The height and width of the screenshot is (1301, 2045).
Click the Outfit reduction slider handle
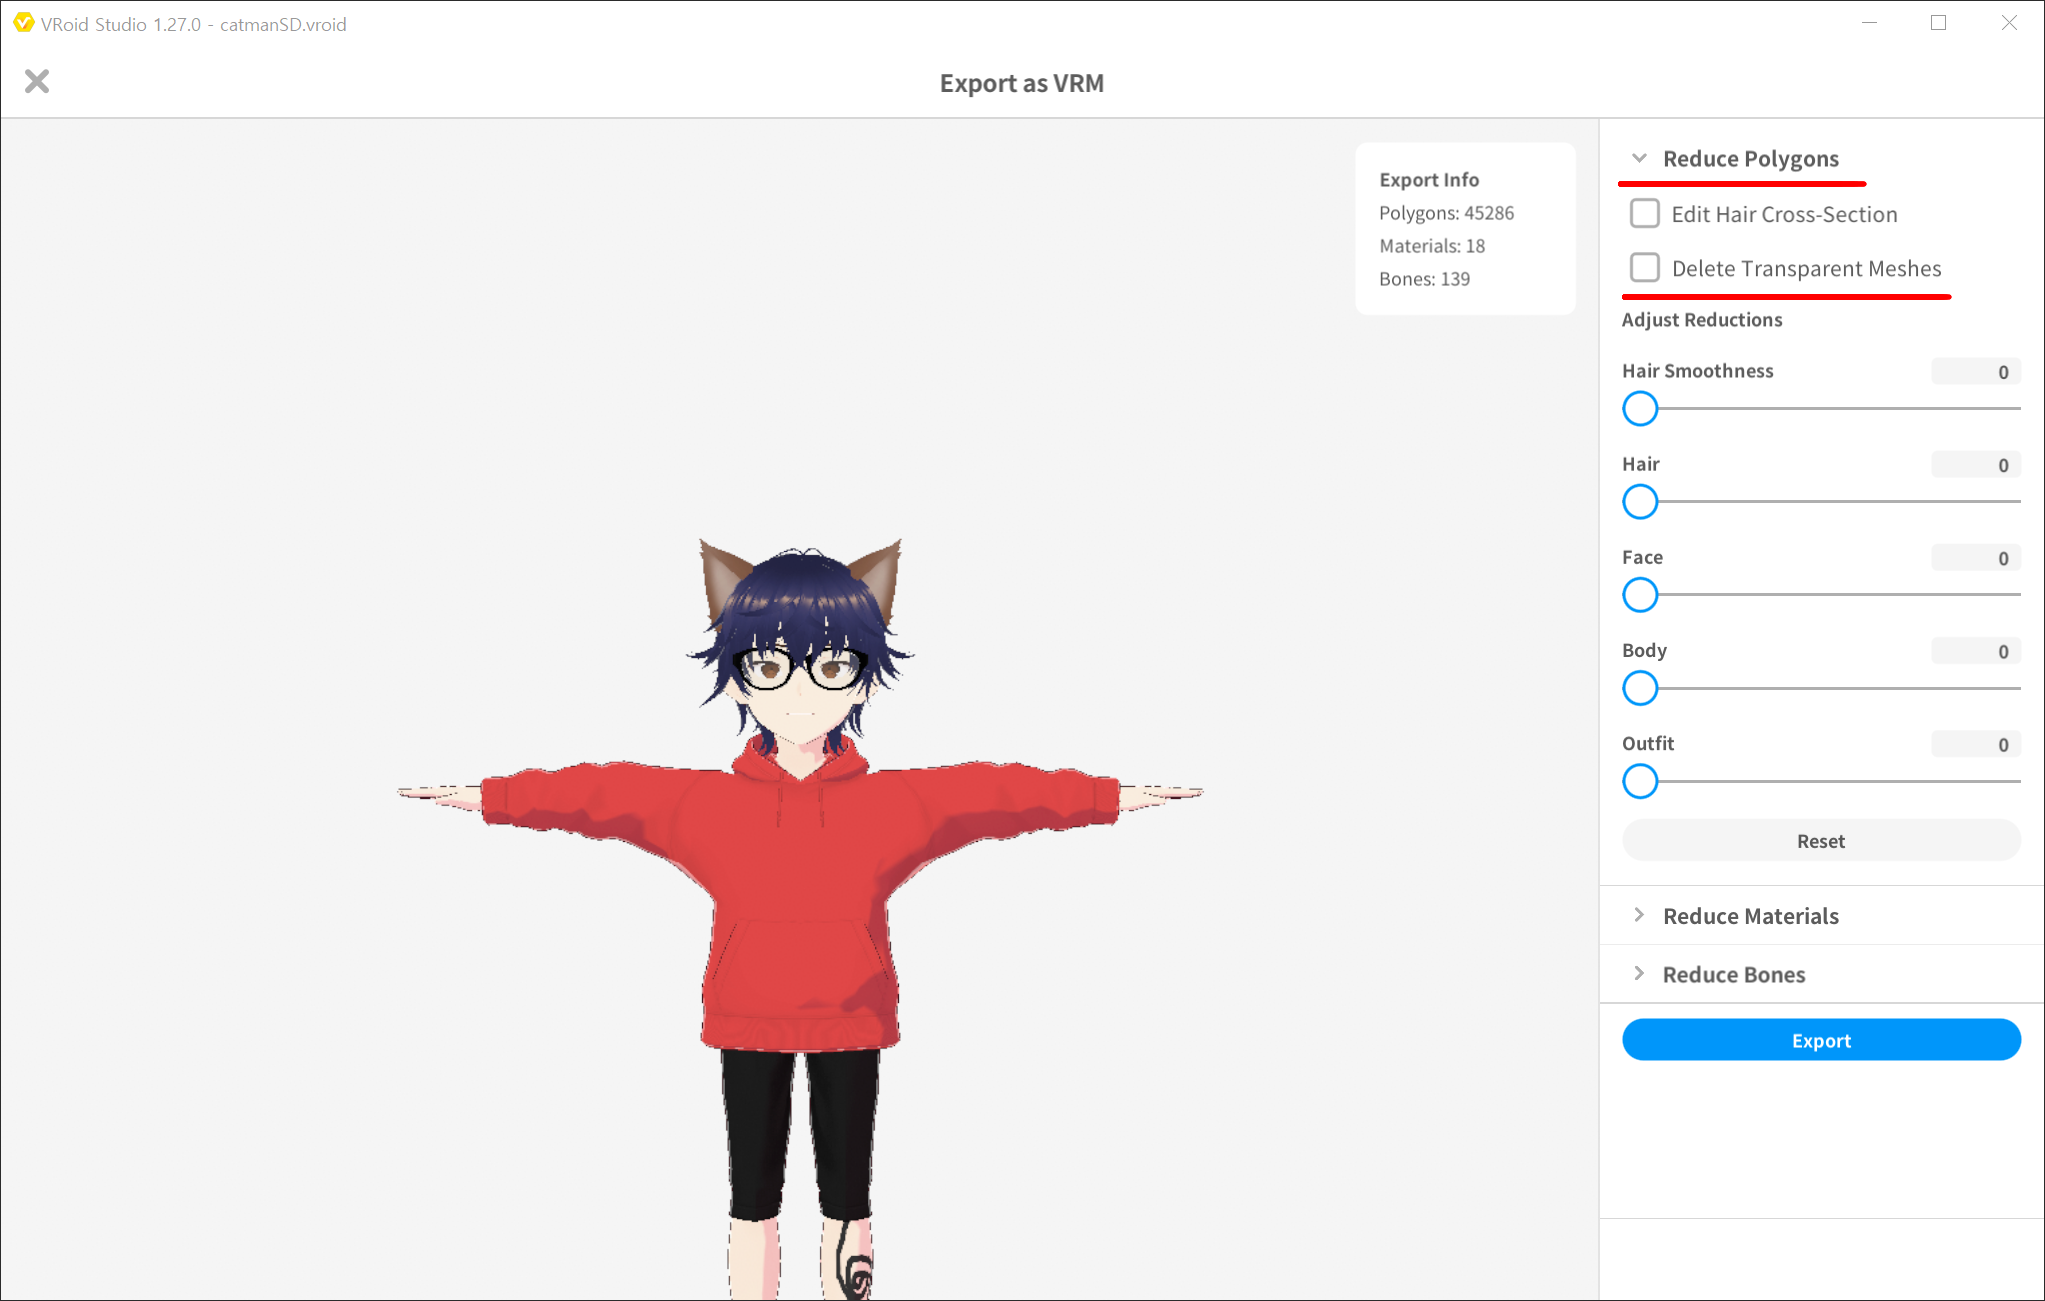point(1640,781)
